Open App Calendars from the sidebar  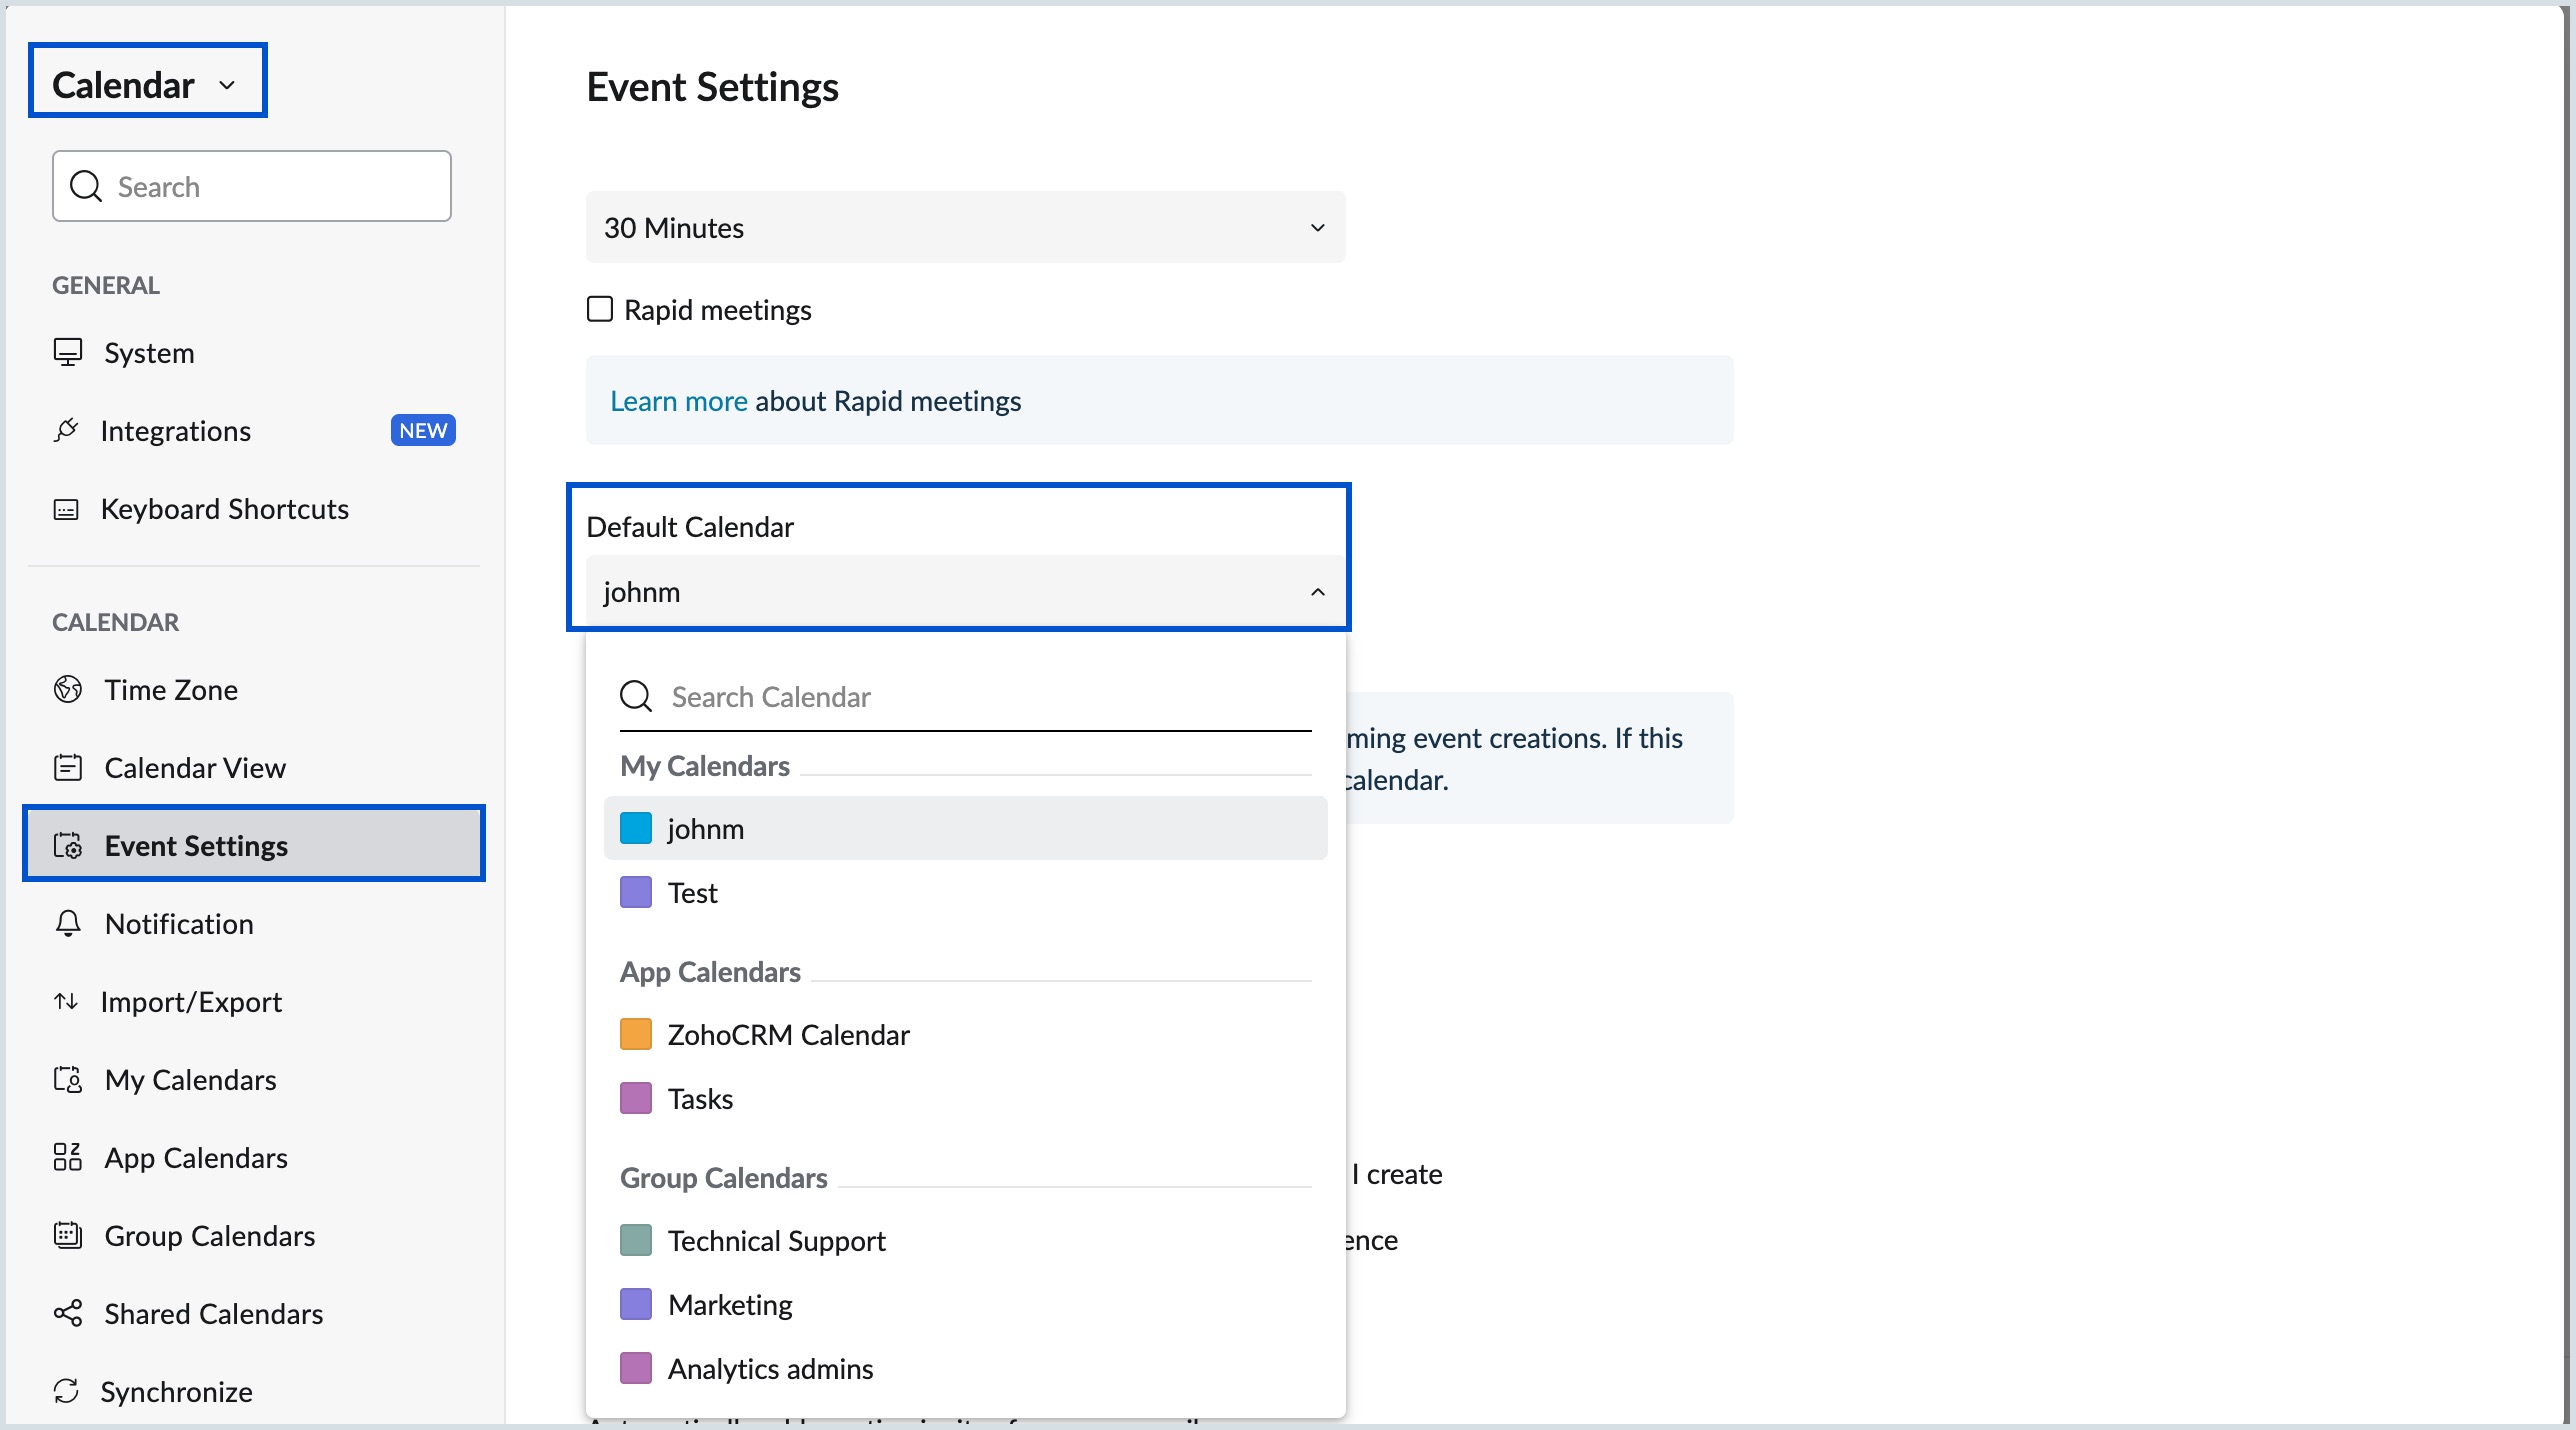click(196, 1157)
